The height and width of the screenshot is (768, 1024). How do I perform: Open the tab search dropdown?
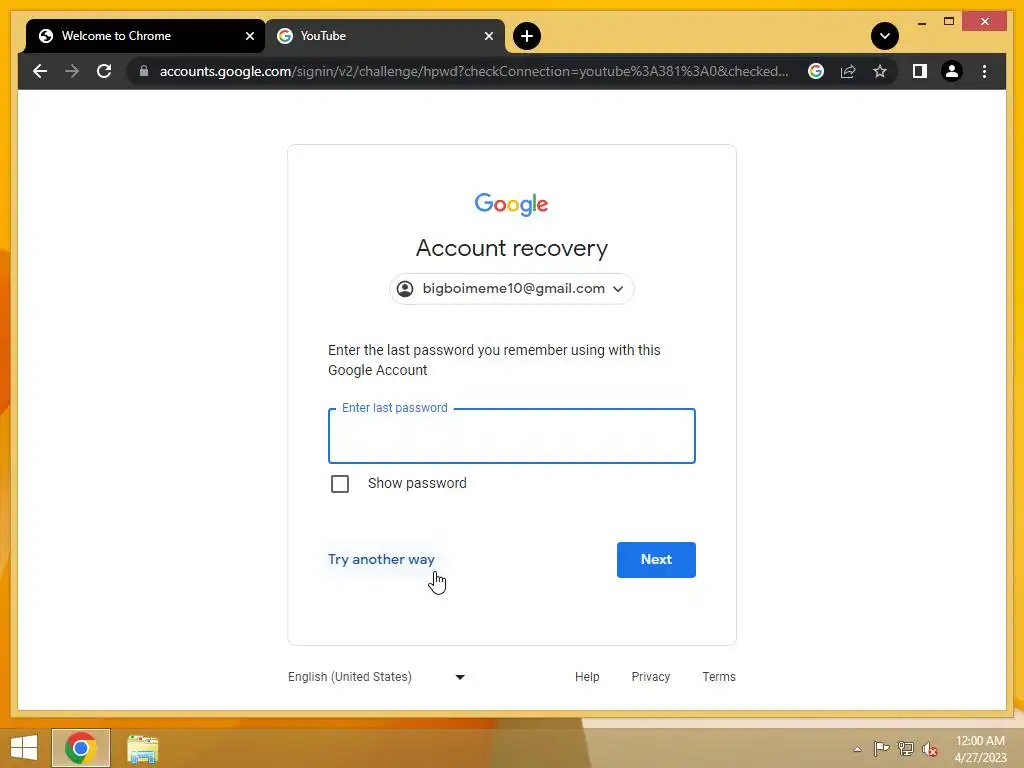pos(884,36)
